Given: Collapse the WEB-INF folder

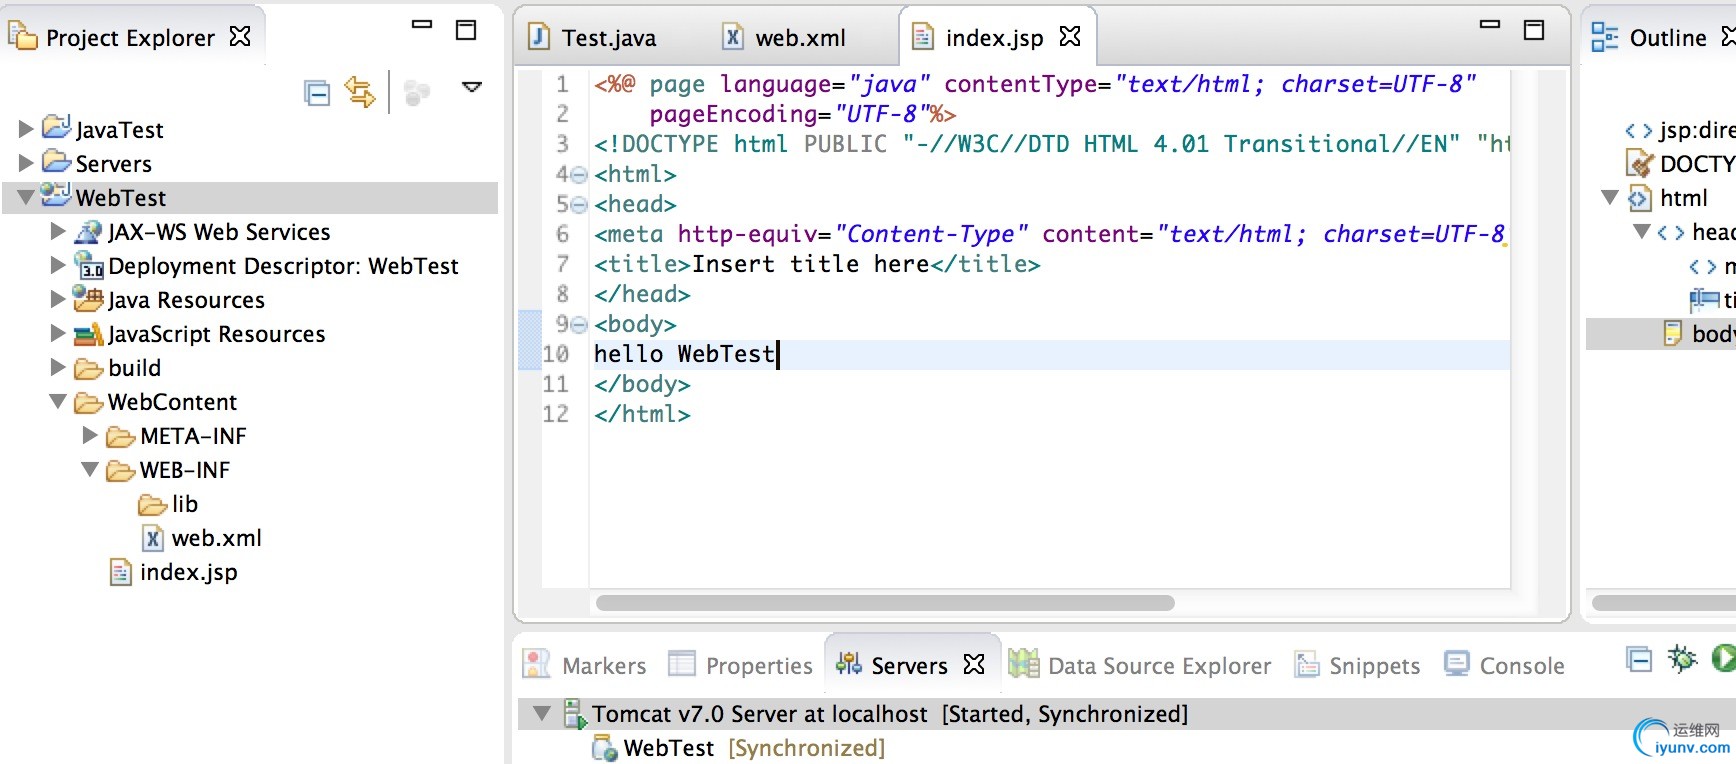Looking at the screenshot, I should pyautogui.click(x=90, y=469).
